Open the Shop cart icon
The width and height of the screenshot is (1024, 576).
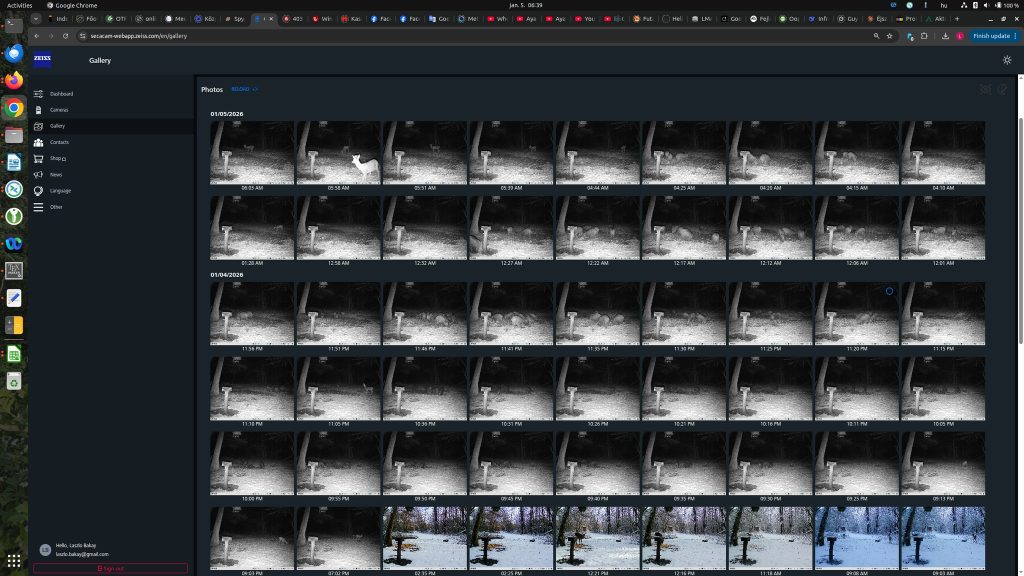click(x=39, y=158)
